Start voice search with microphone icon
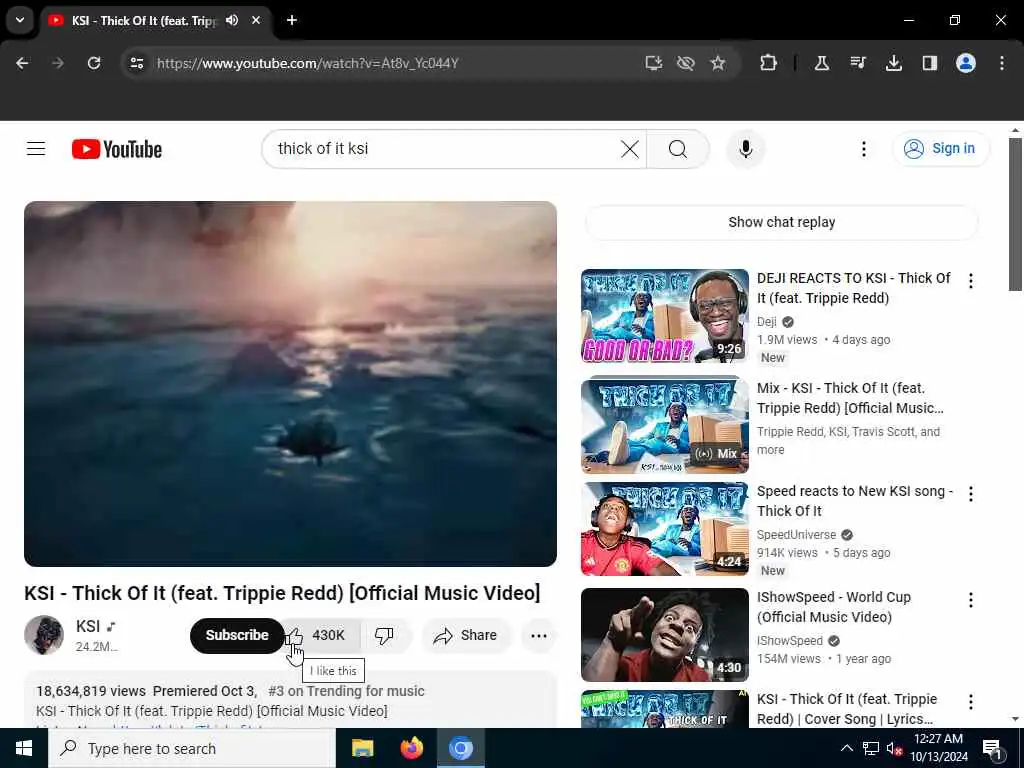The width and height of the screenshot is (1024, 768). 745,149
